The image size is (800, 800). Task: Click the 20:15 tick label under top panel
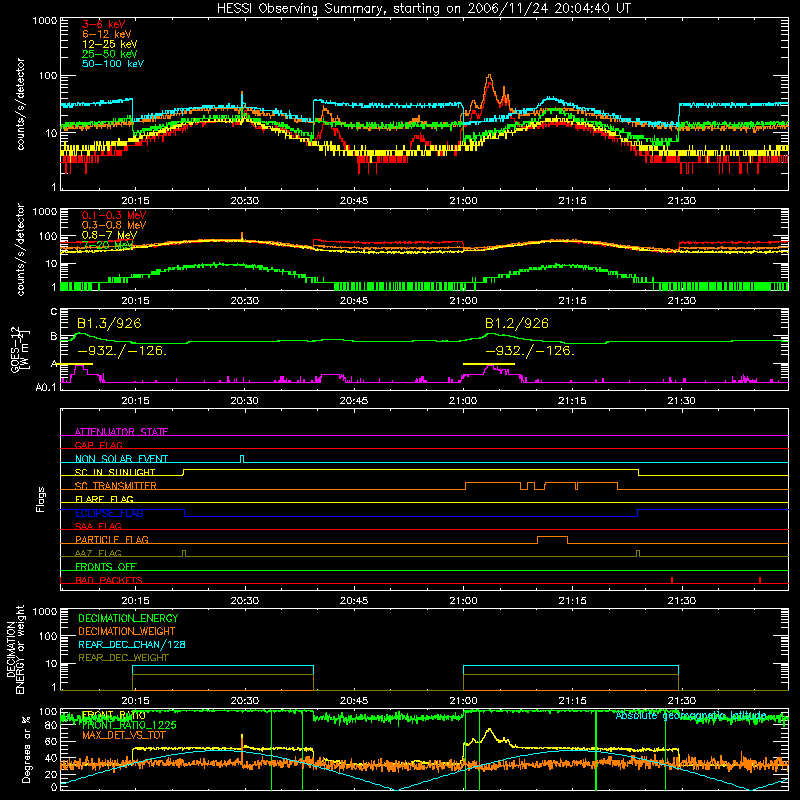(x=135, y=201)
